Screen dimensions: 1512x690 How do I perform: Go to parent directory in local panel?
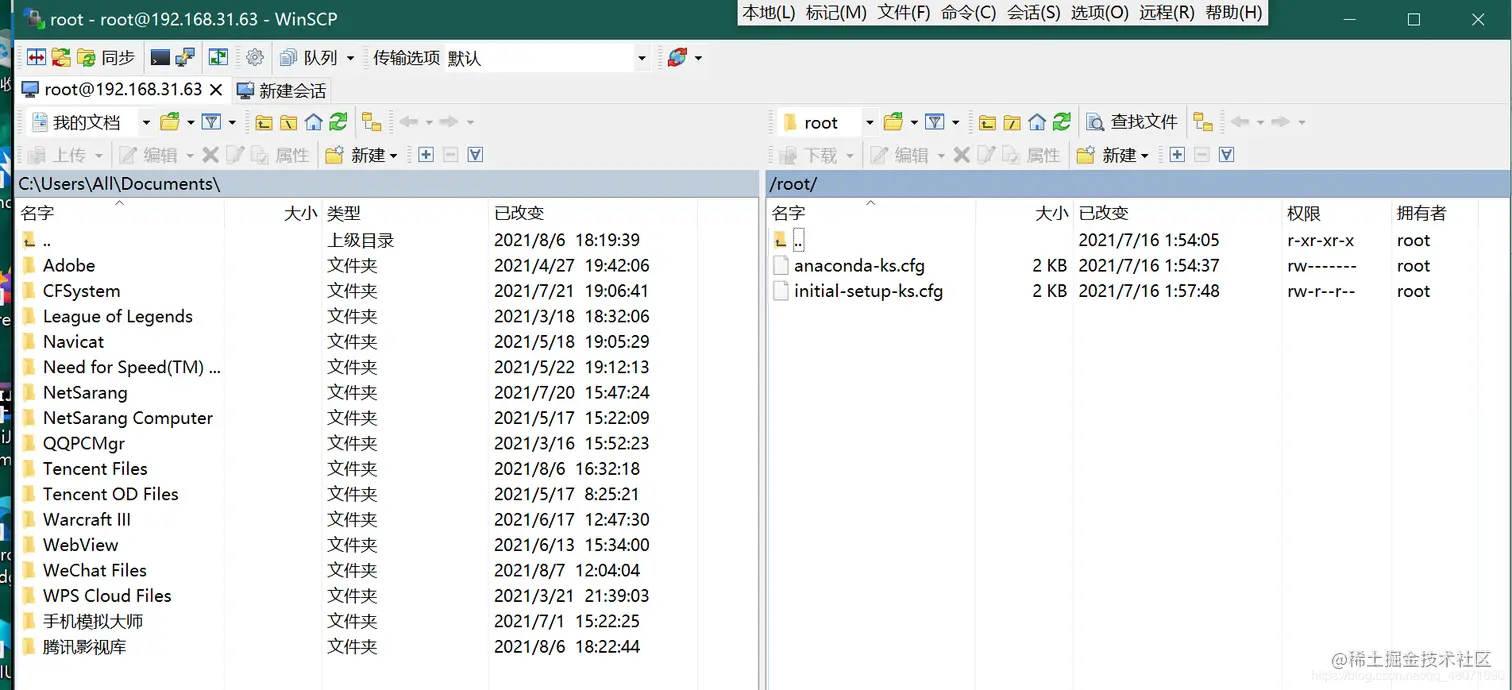click(x=264, y=122)
